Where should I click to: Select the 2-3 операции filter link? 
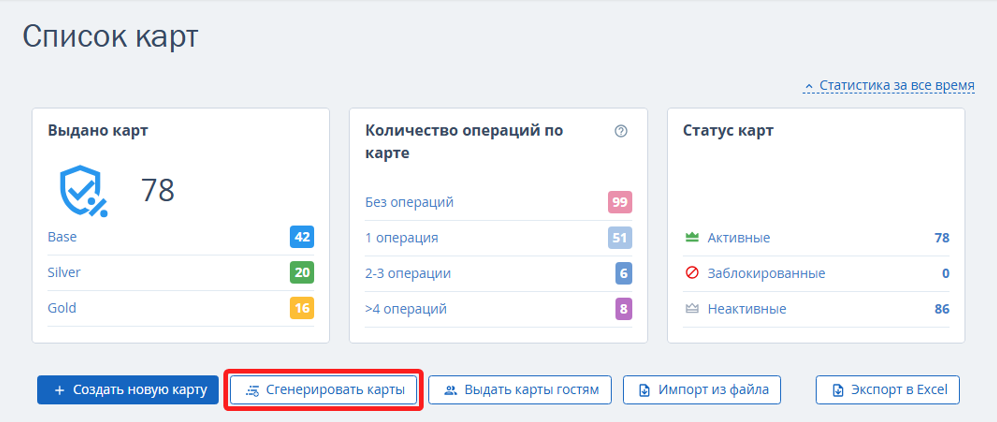[408, 274]
